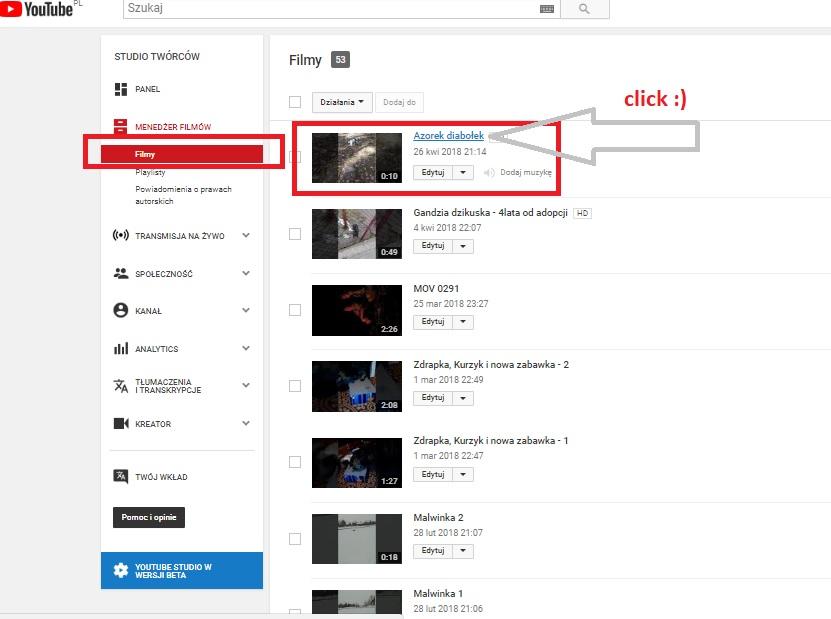The width and height of the screenshot is (831, 619).
Task: Click the YouTube Studio beta gear icon
Action: click(121, 570)
